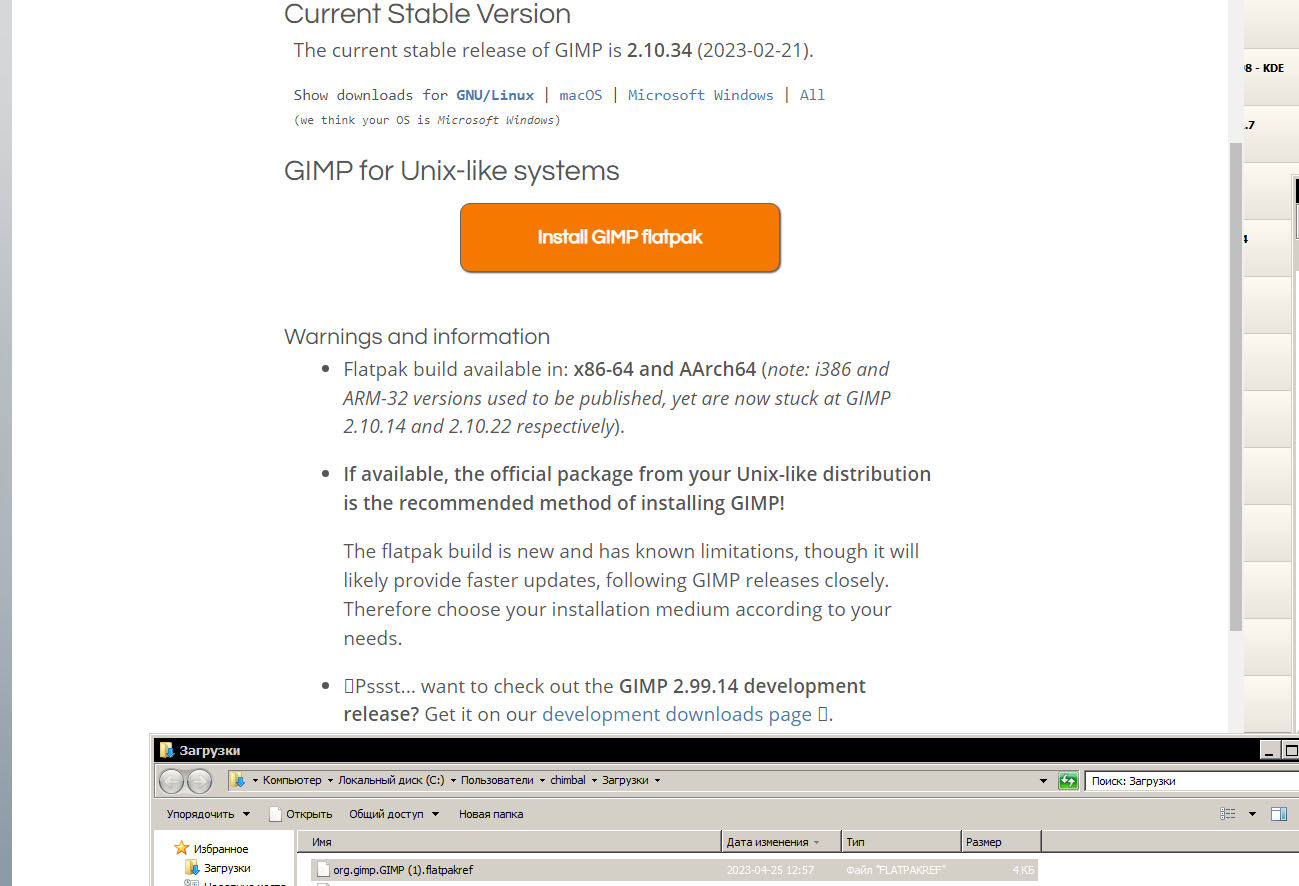Image resolution: width=1299 pixels, height=886 pixels.
Task: Sort files by the Размер column
Action: click(x=1001, y=842)
